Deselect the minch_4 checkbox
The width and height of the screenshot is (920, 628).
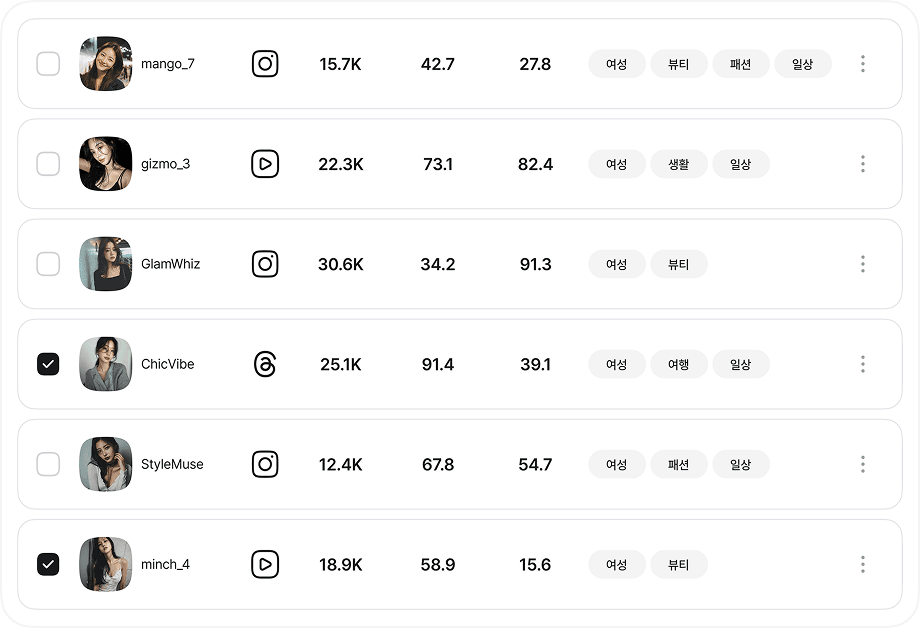pos(48,564)
